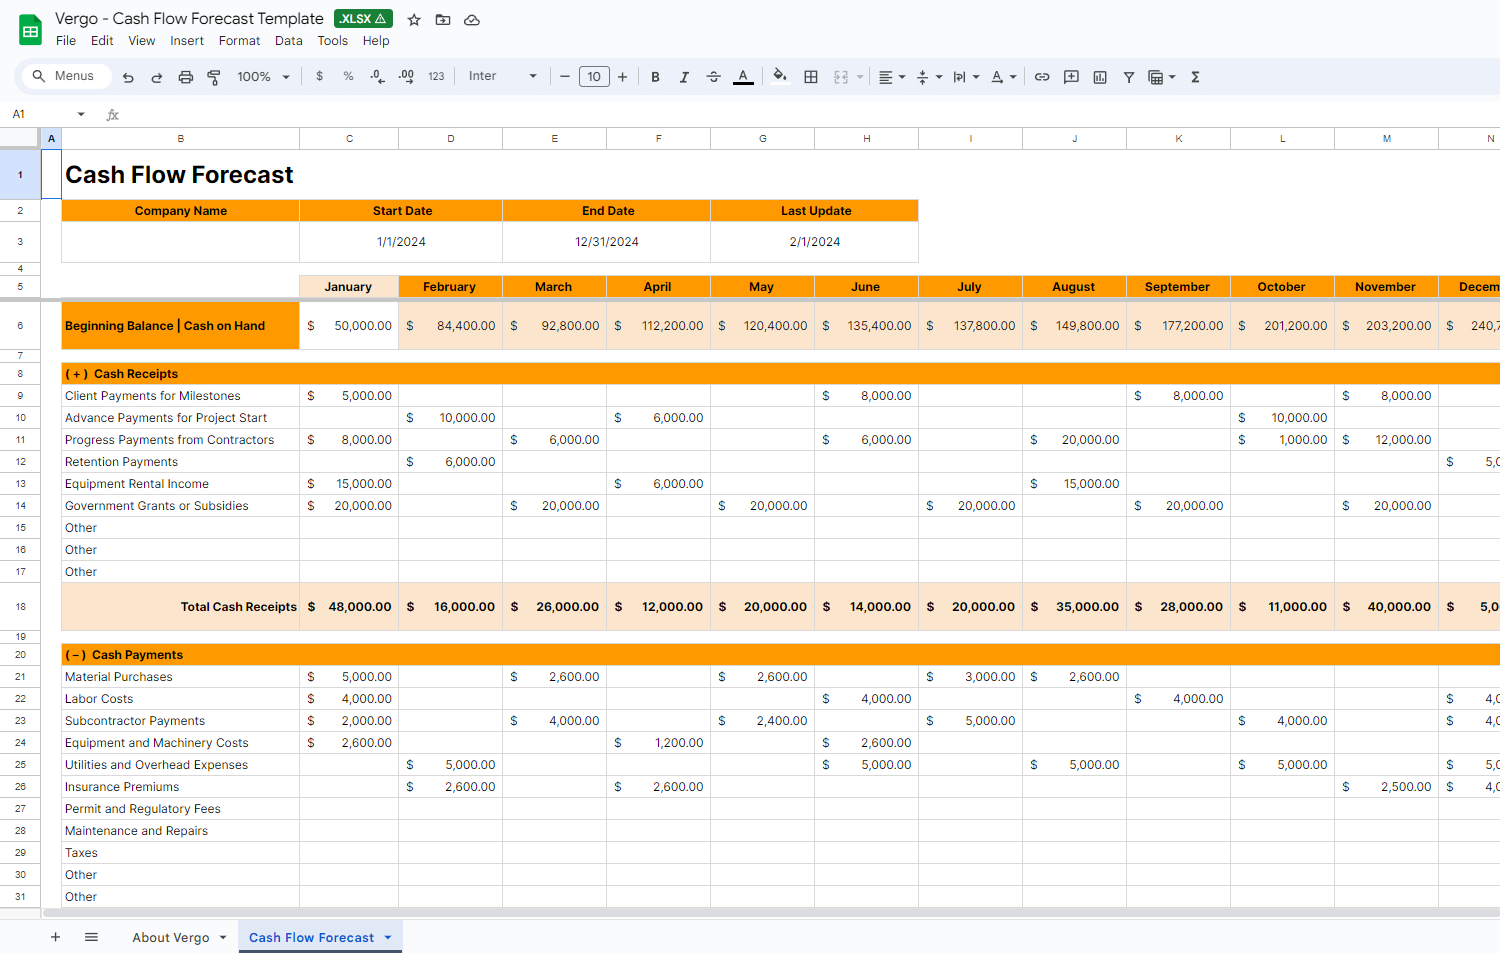The height and width of the screenshot is (953, 1500).
Task: Open the functions menu with the sigma icon
Action: (x=1194, y=76)
